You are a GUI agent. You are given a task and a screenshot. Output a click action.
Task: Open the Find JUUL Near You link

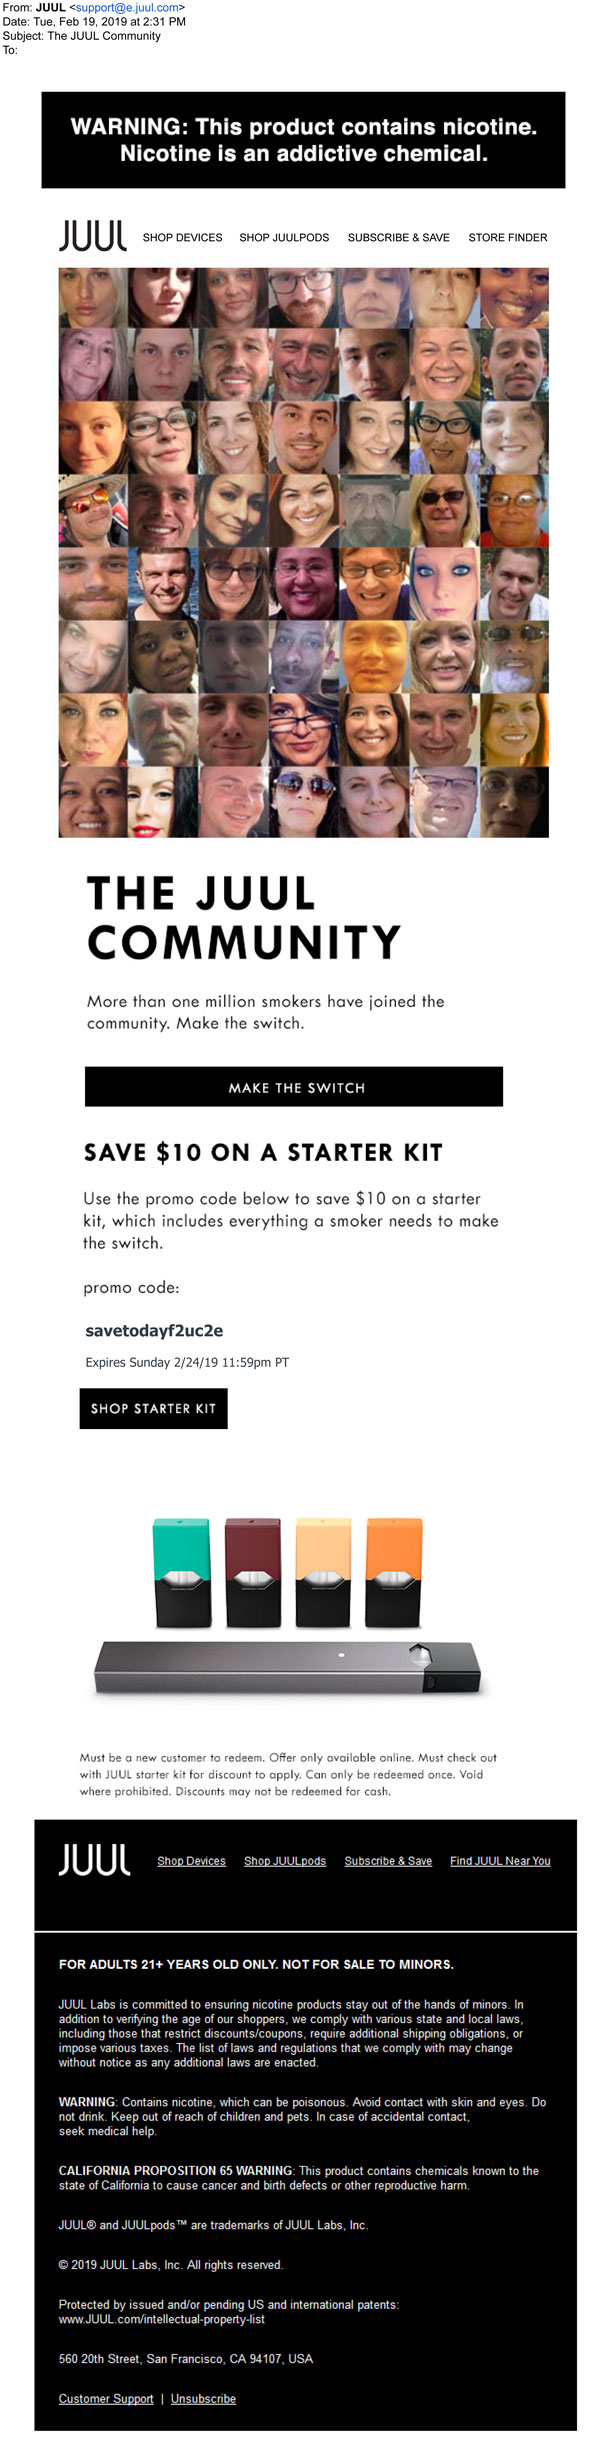(x=500, y=1861)
